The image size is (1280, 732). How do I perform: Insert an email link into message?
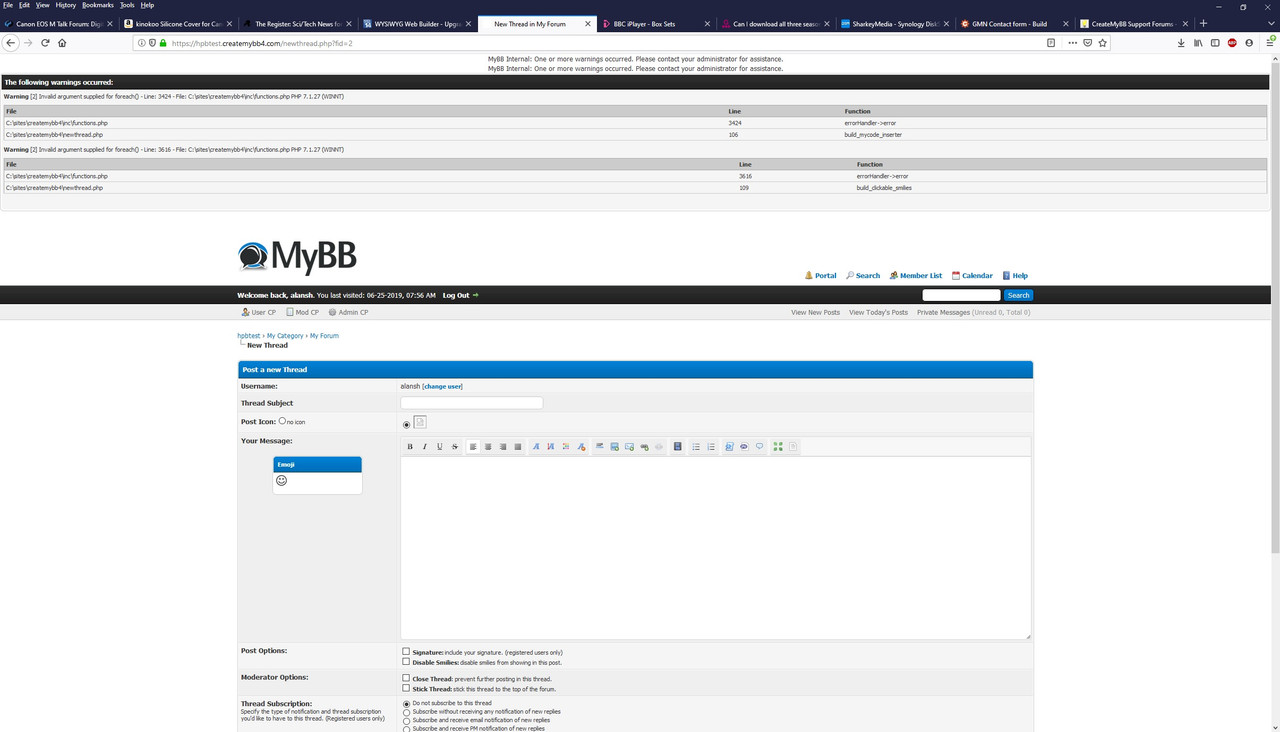(629, 446)
